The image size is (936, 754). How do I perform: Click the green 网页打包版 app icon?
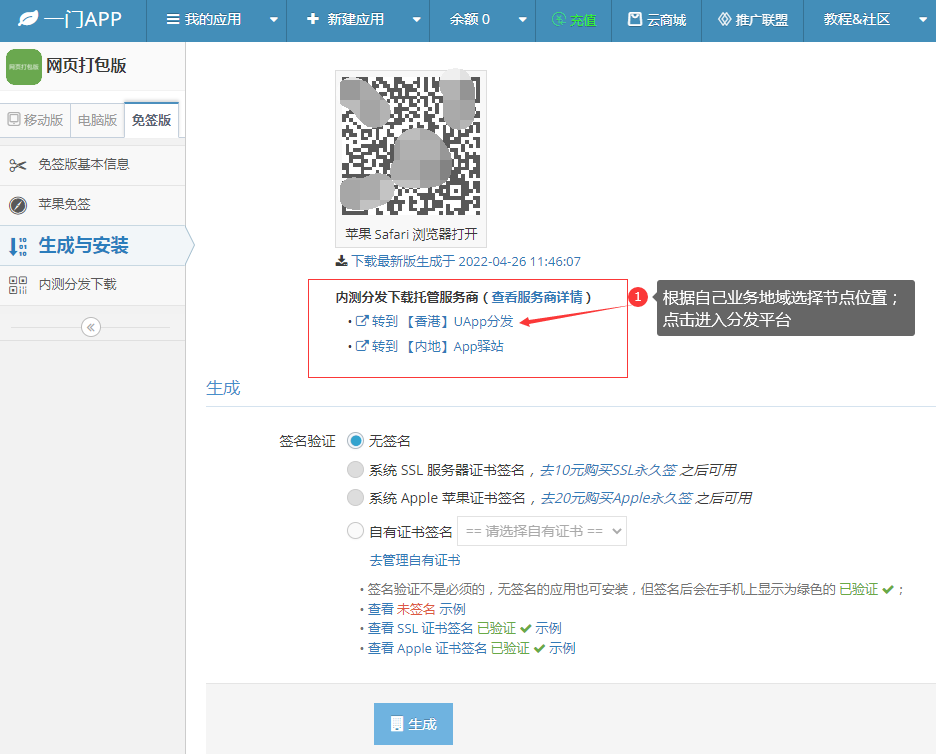coord(24,67)
